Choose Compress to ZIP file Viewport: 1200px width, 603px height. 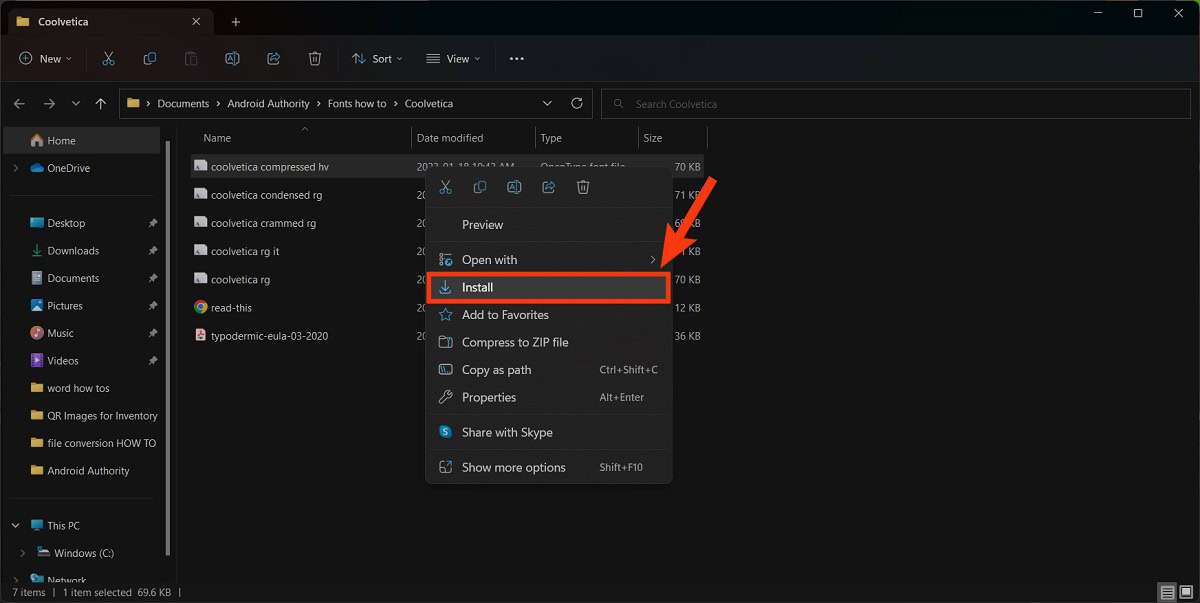click(x=514, y=342)
